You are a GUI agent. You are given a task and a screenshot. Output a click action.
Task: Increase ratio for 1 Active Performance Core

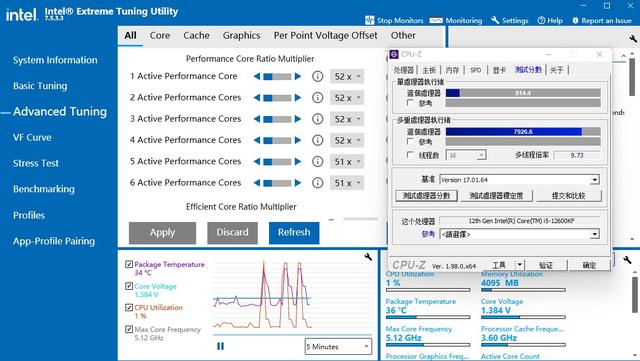click(x=298, y=76)
